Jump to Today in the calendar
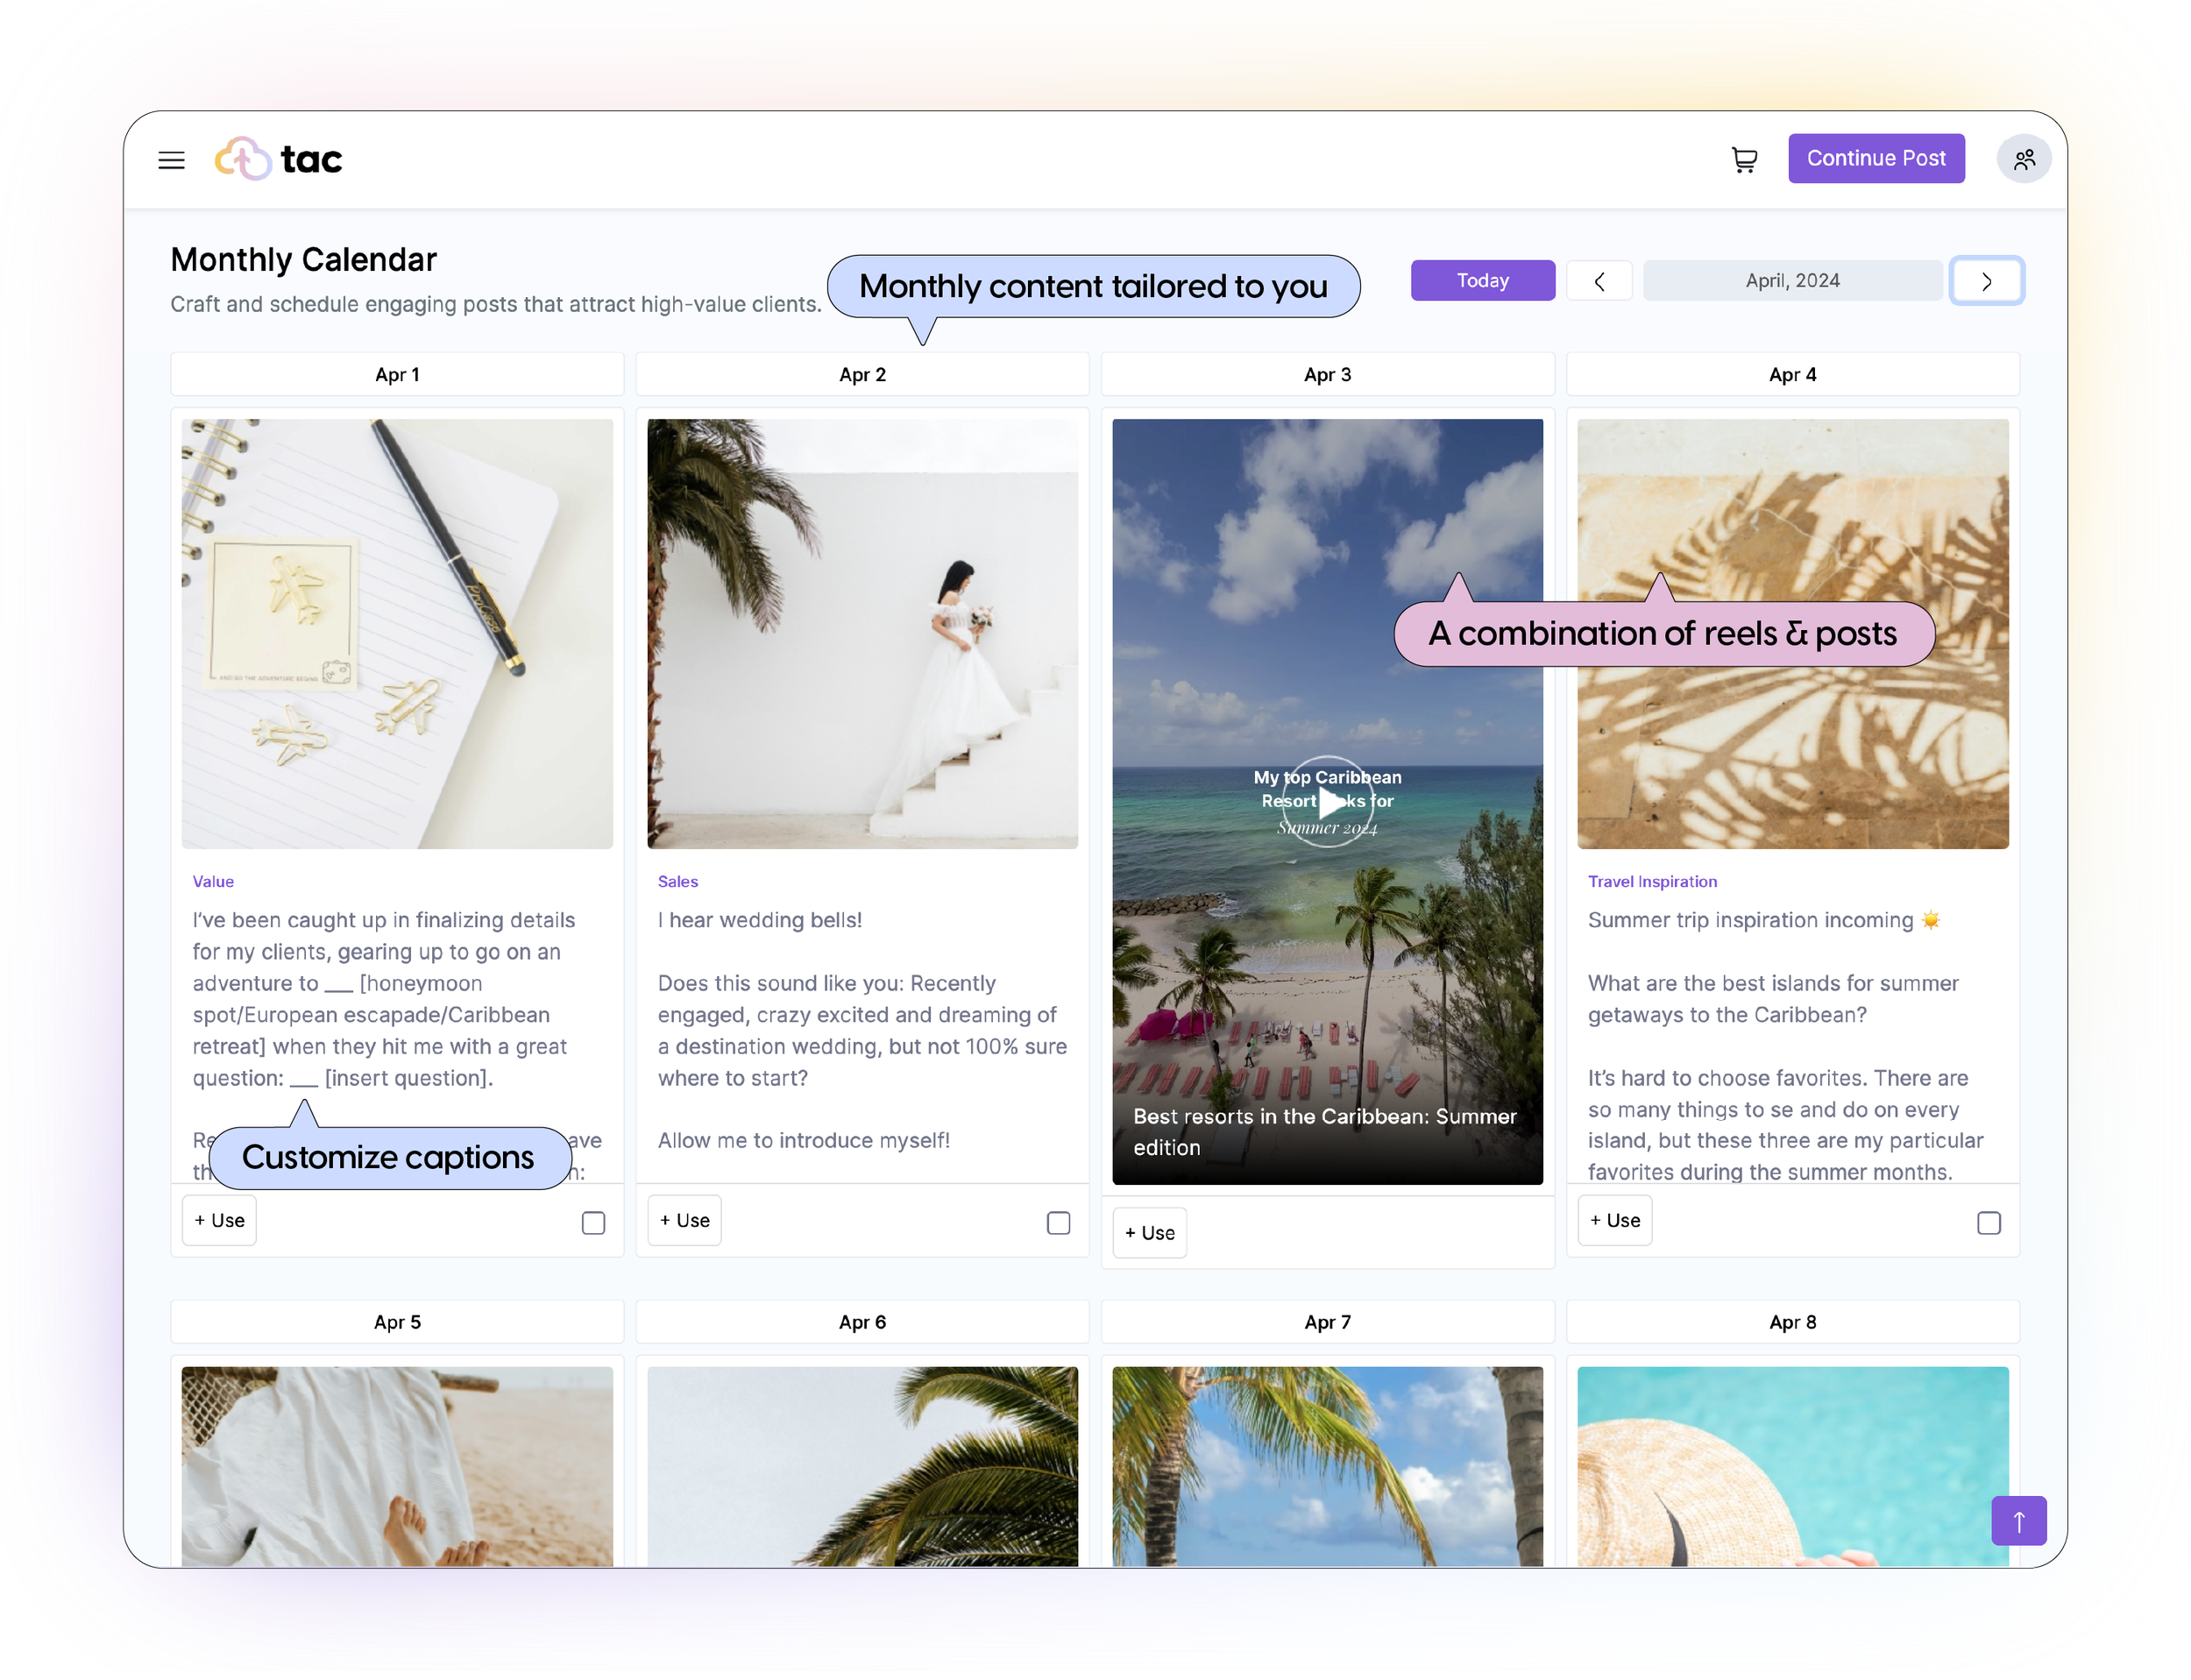 click(x=1482, y=281)
